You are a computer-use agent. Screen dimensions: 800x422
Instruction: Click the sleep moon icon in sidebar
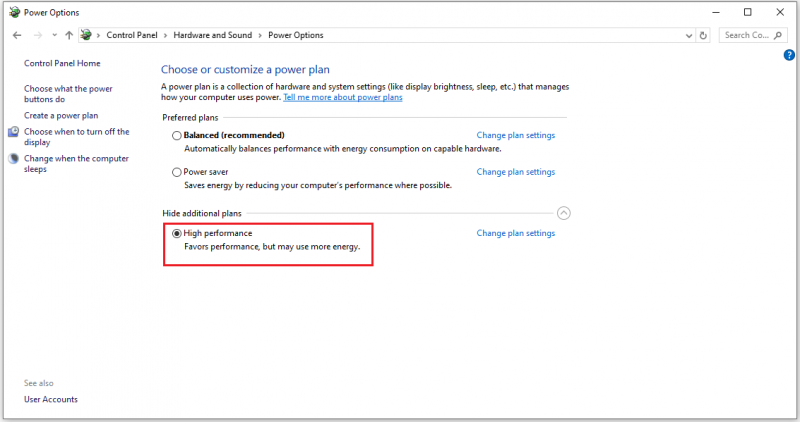(14, 159)
